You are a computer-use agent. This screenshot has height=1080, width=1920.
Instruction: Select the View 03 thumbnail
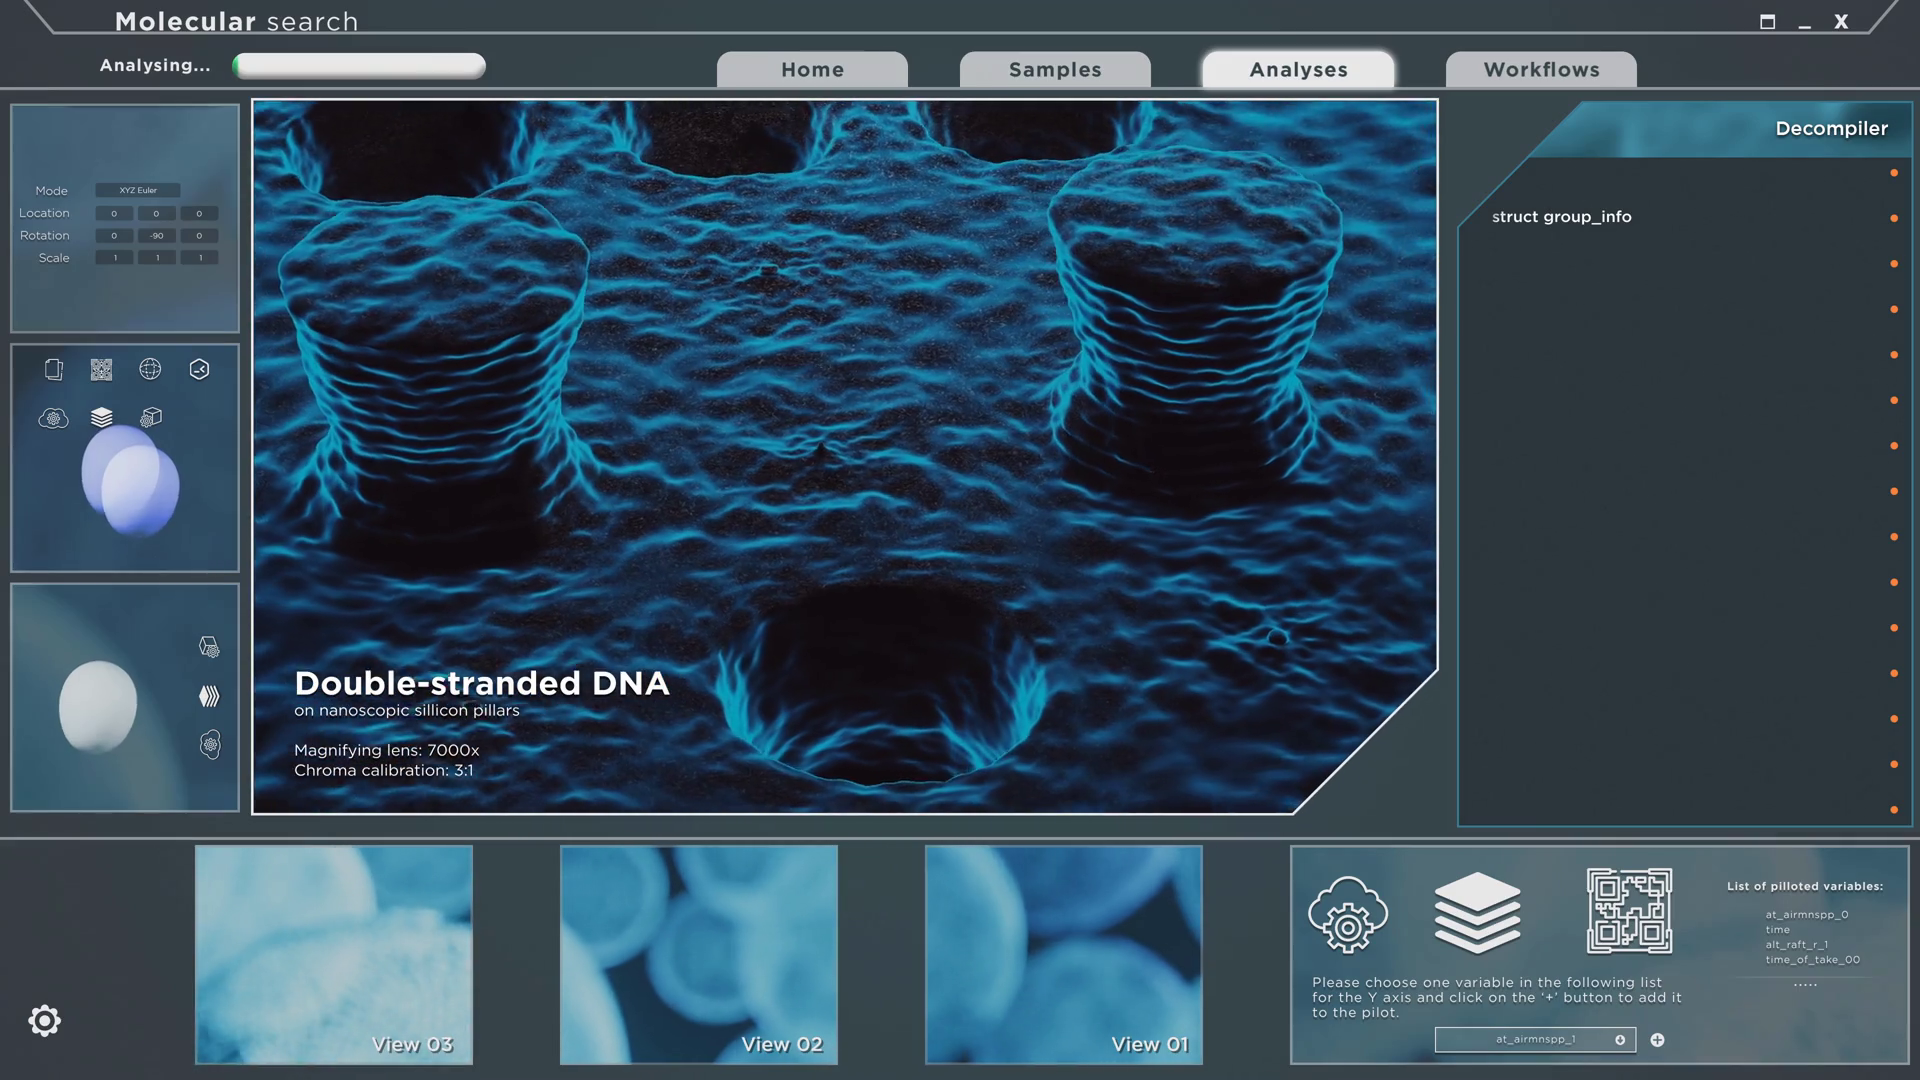[x=333, y=954]
